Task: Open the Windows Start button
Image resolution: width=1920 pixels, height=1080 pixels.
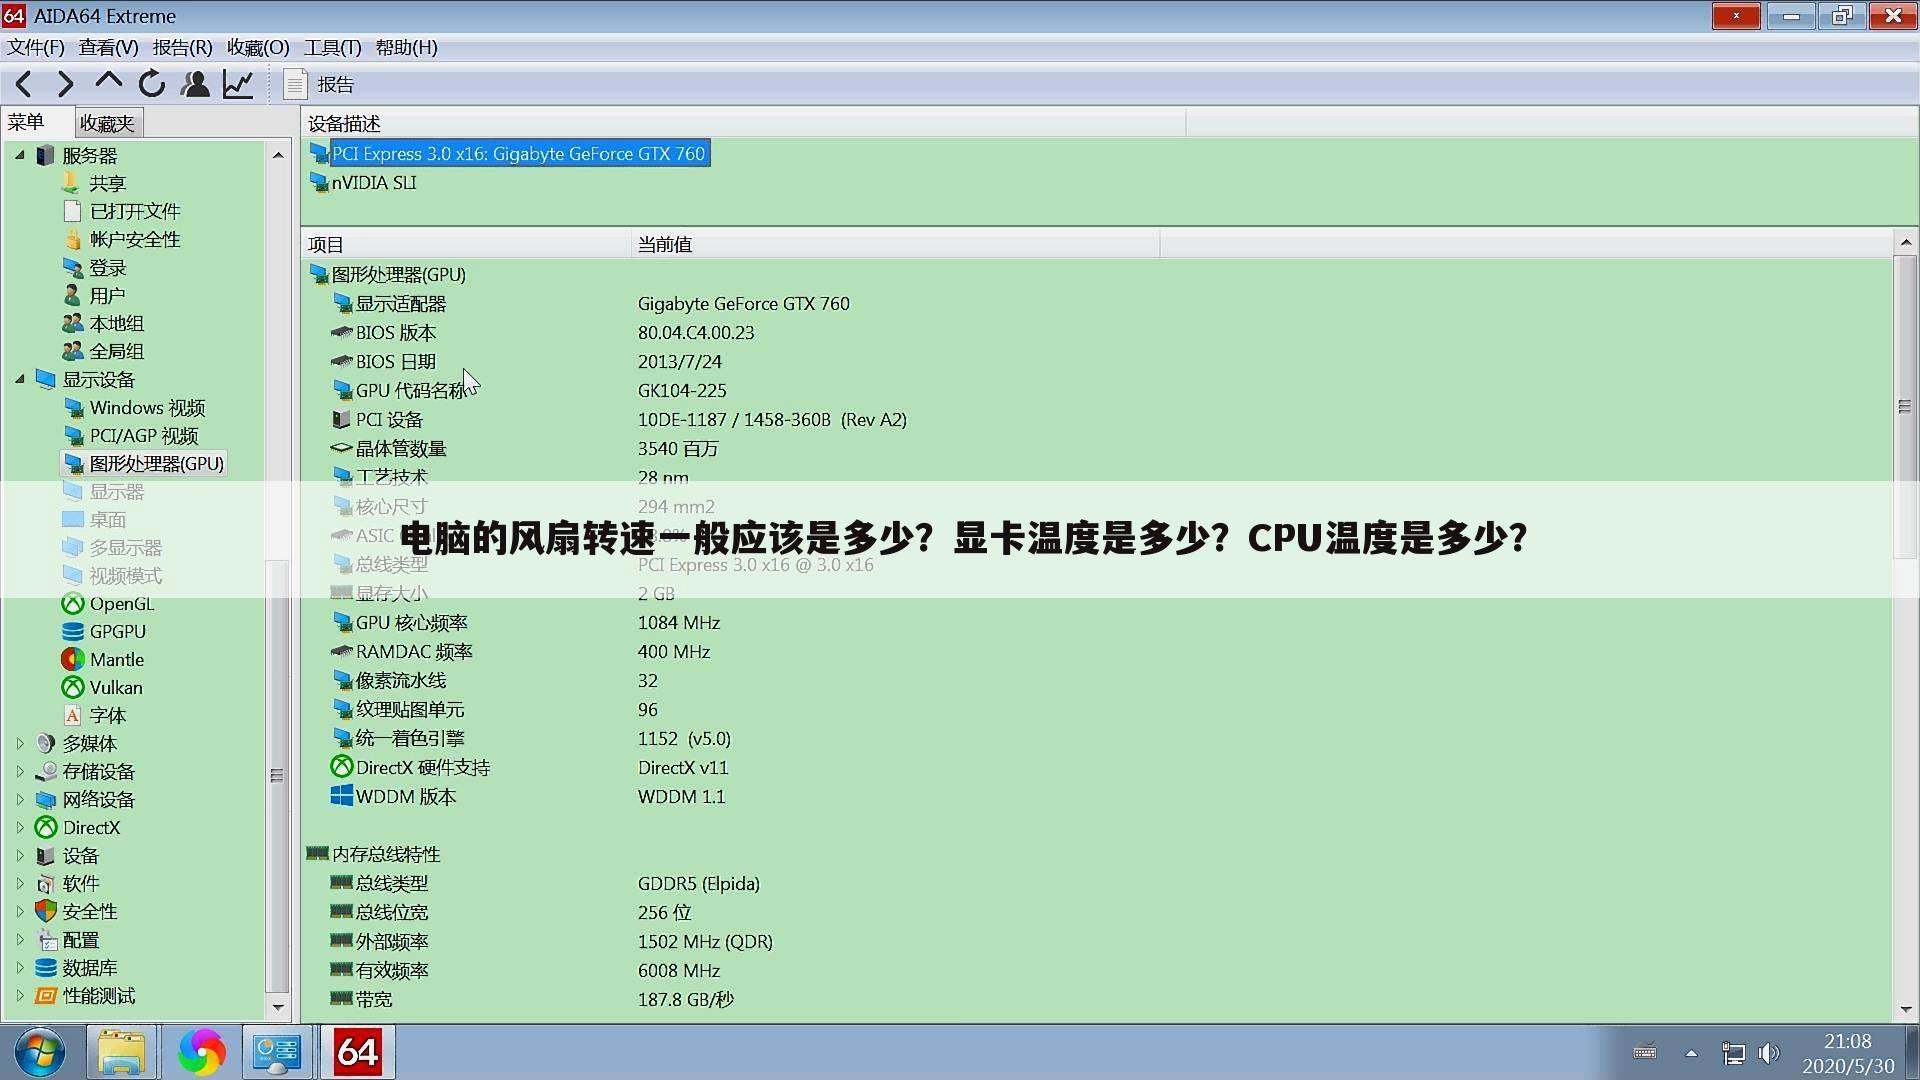Action: (x=40, y=1053)
